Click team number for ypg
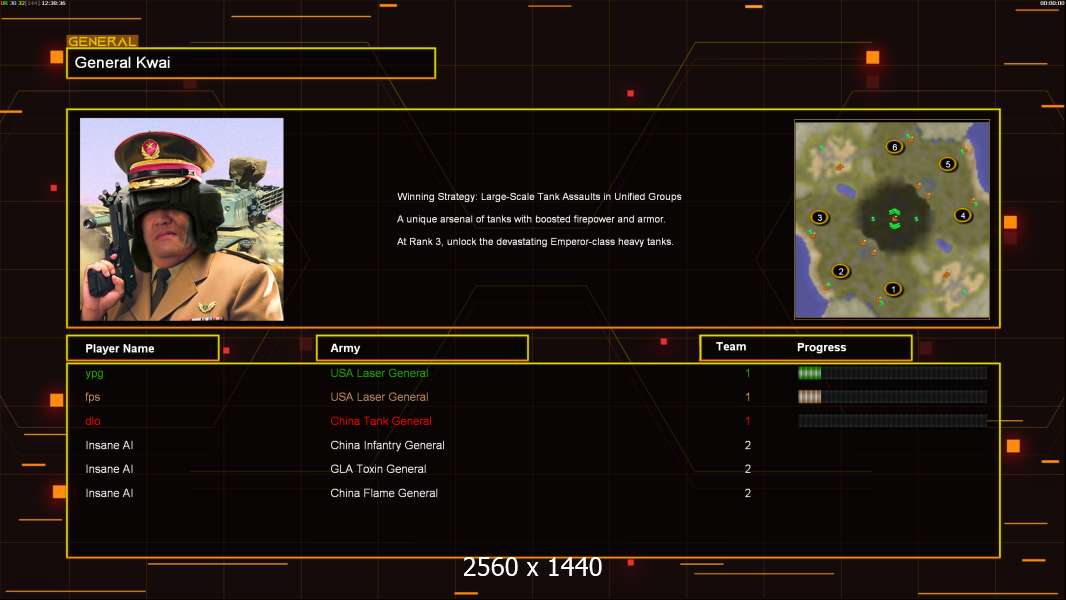 [x=748, y=373]
